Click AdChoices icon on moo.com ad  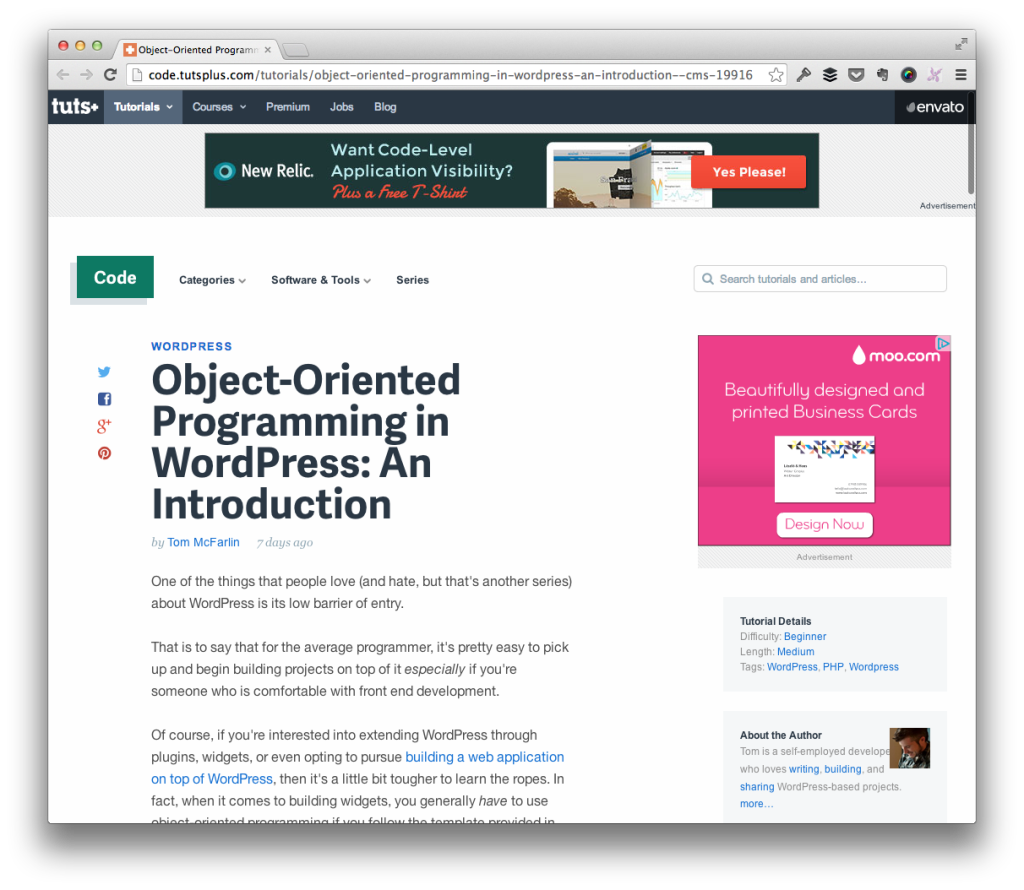943,343
